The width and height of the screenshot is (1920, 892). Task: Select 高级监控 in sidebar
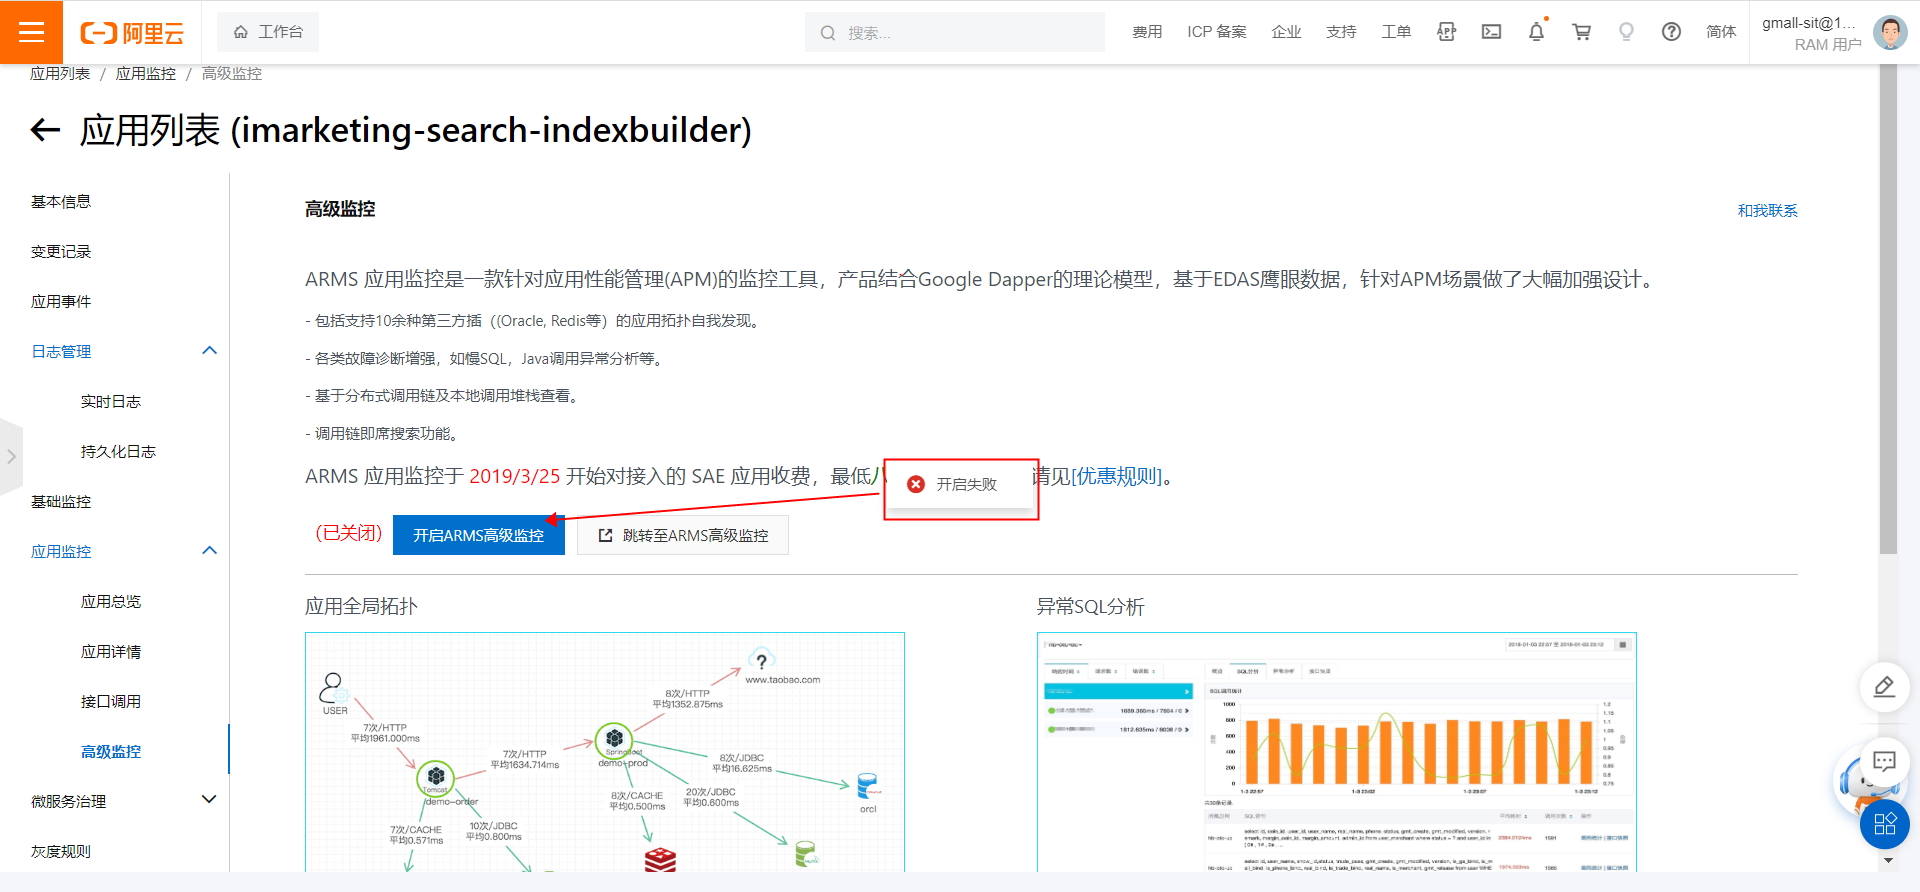pos(111,752)
